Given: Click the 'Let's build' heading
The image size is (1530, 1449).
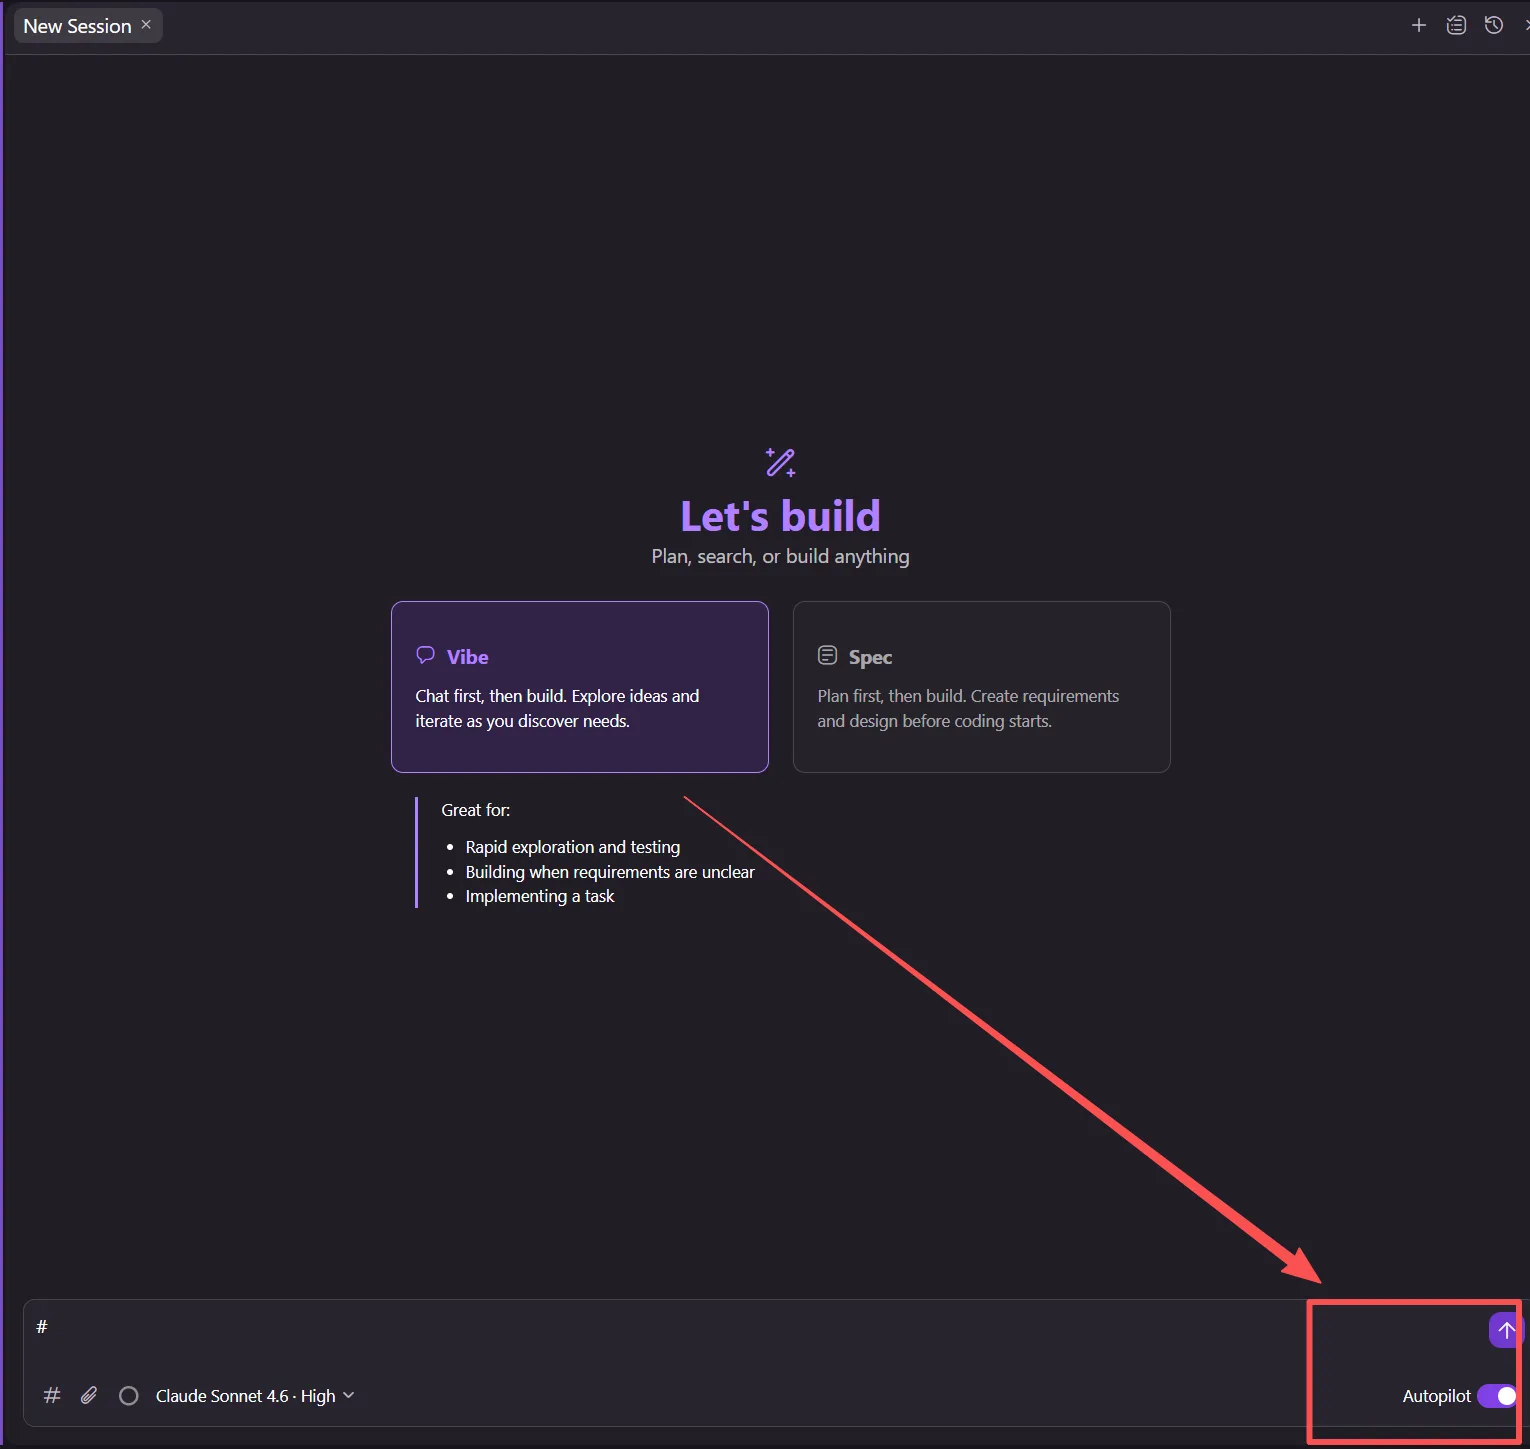Looking at the screenshot, I should click(x=780, y=516).
